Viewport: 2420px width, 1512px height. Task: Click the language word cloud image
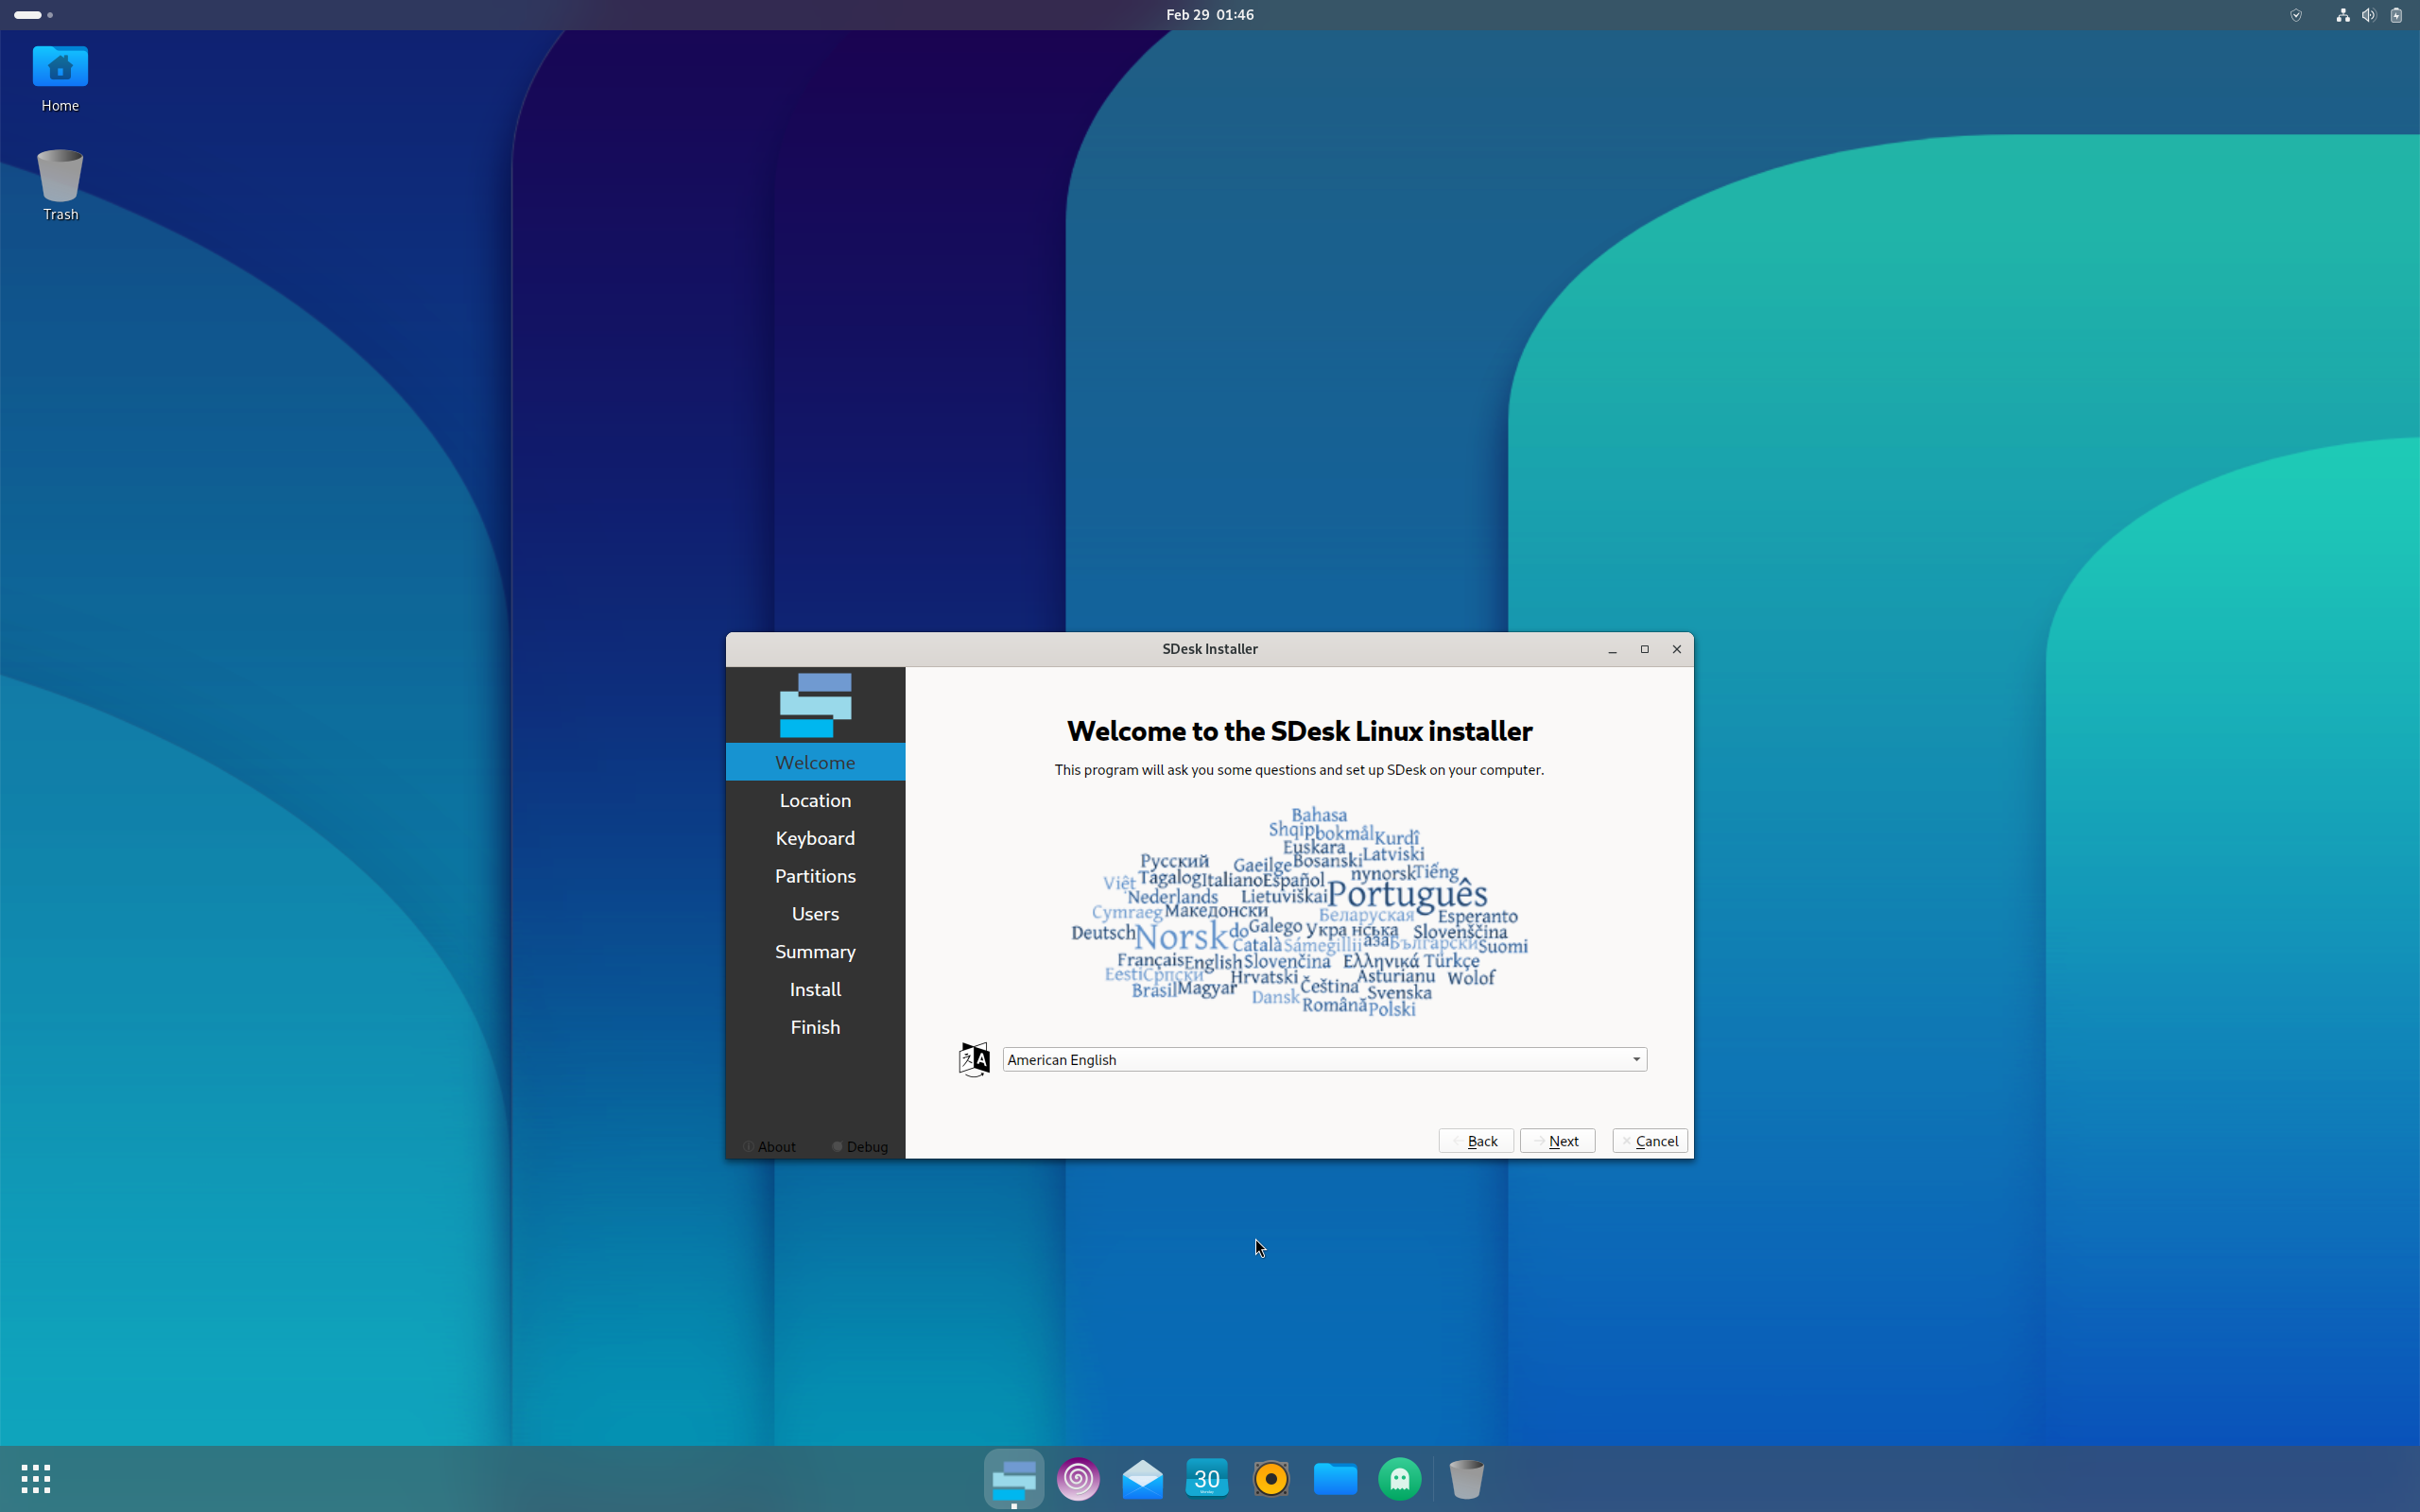pos(1299,912)
